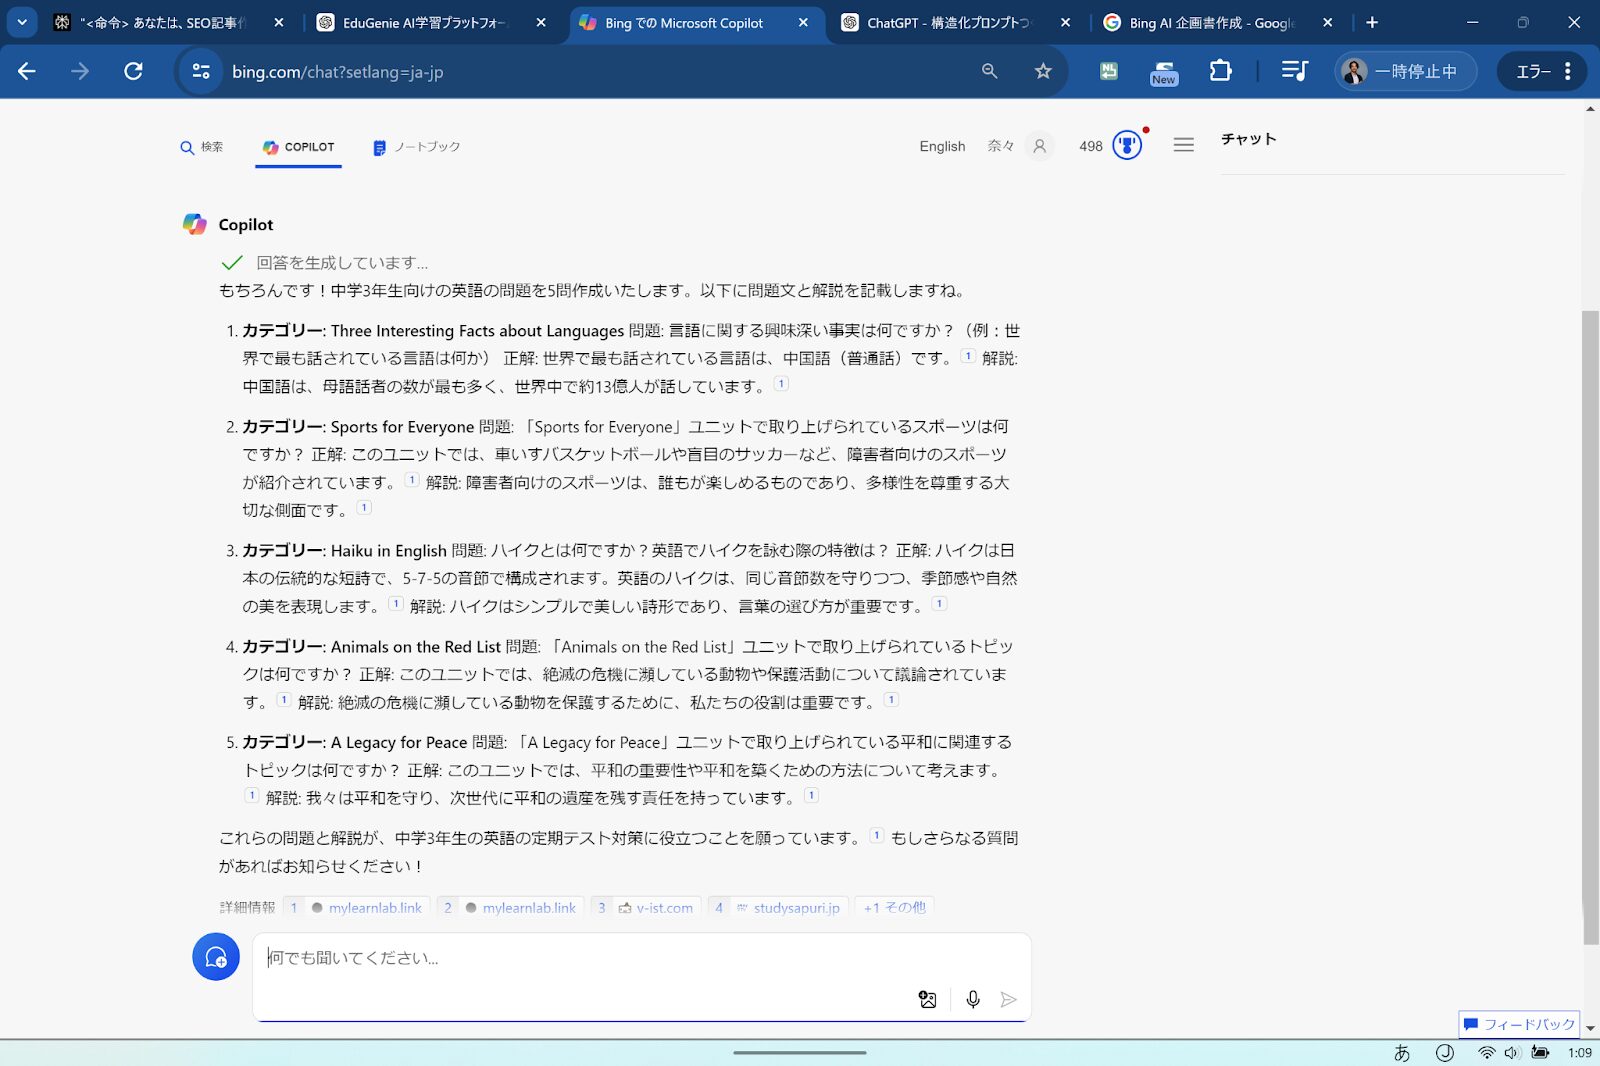Open the Rewards trophy icon
This screenshot has width=1600, height=1066.
[x=1127, y=146]
